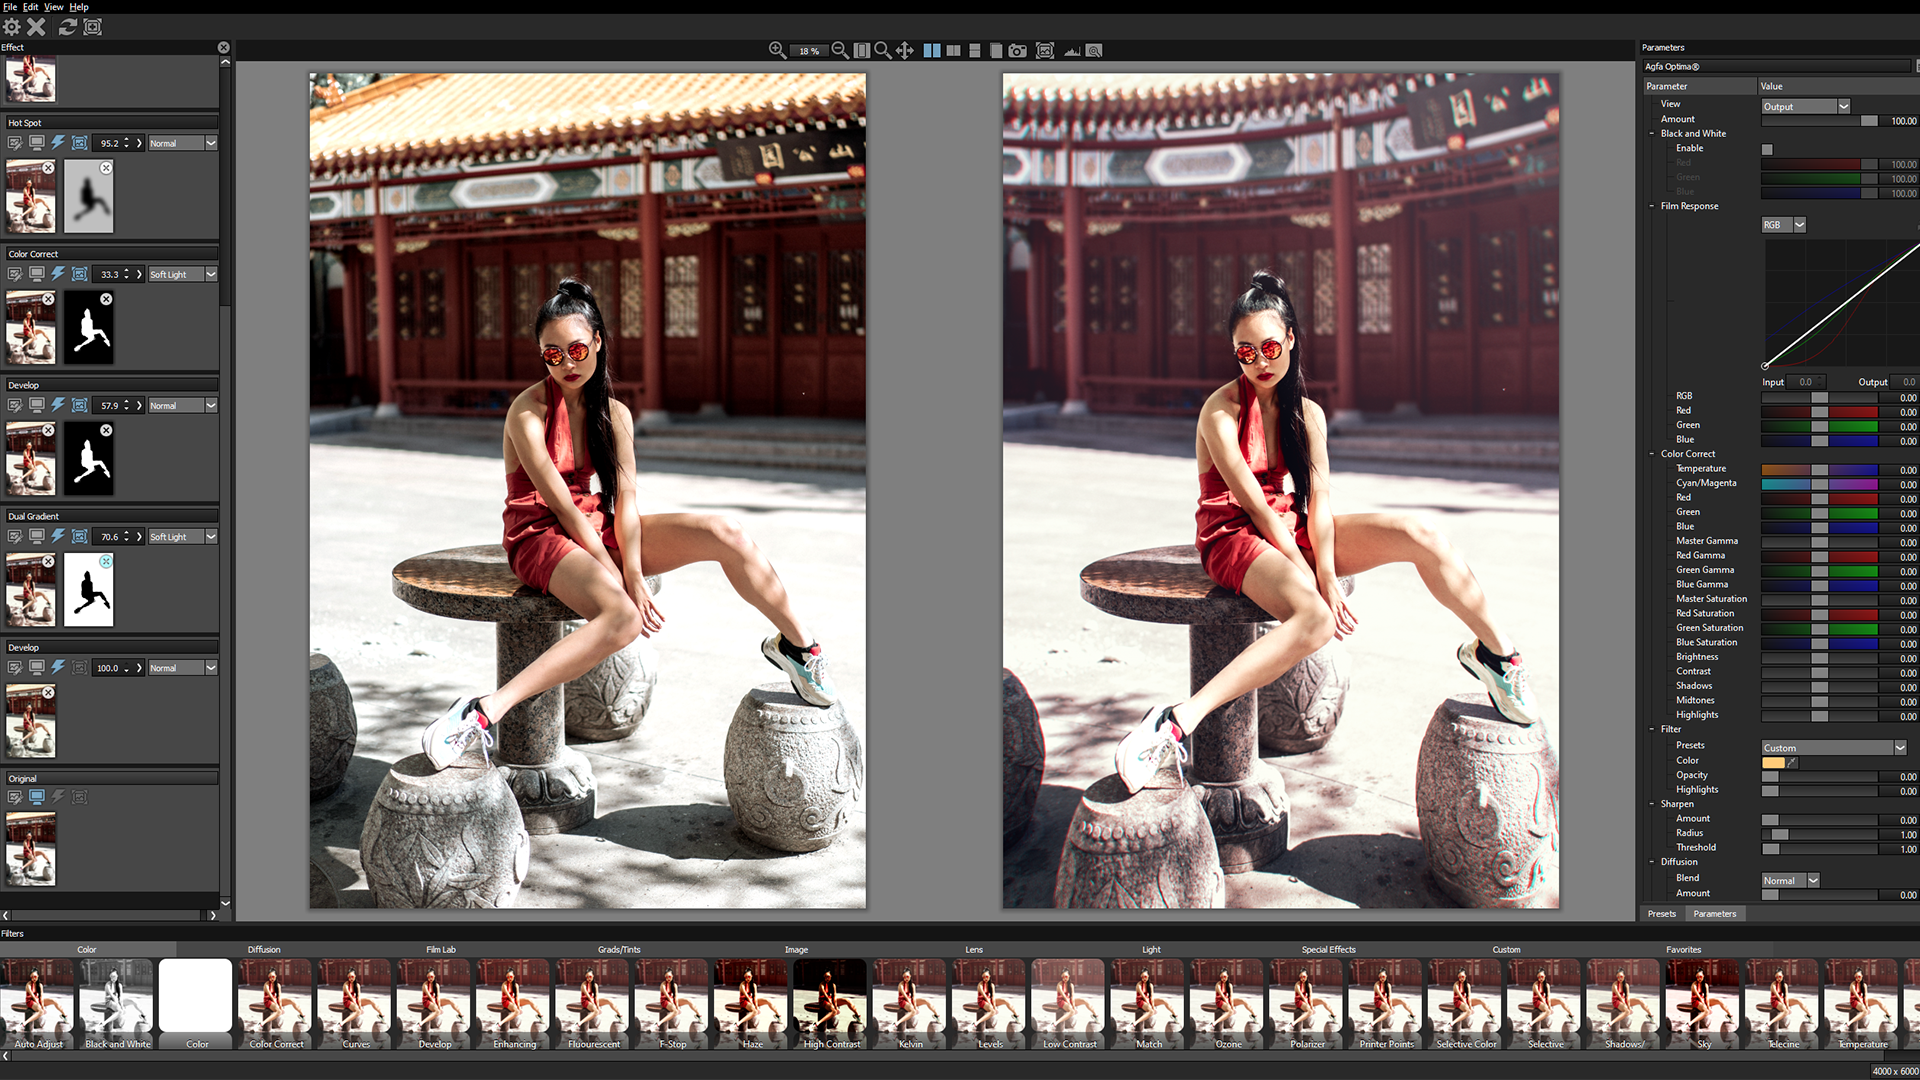Image resolution: width=1920 pixels, height=1080 pixels.
Task: Click the Temperature slider
Action: tap(1819, 469)
